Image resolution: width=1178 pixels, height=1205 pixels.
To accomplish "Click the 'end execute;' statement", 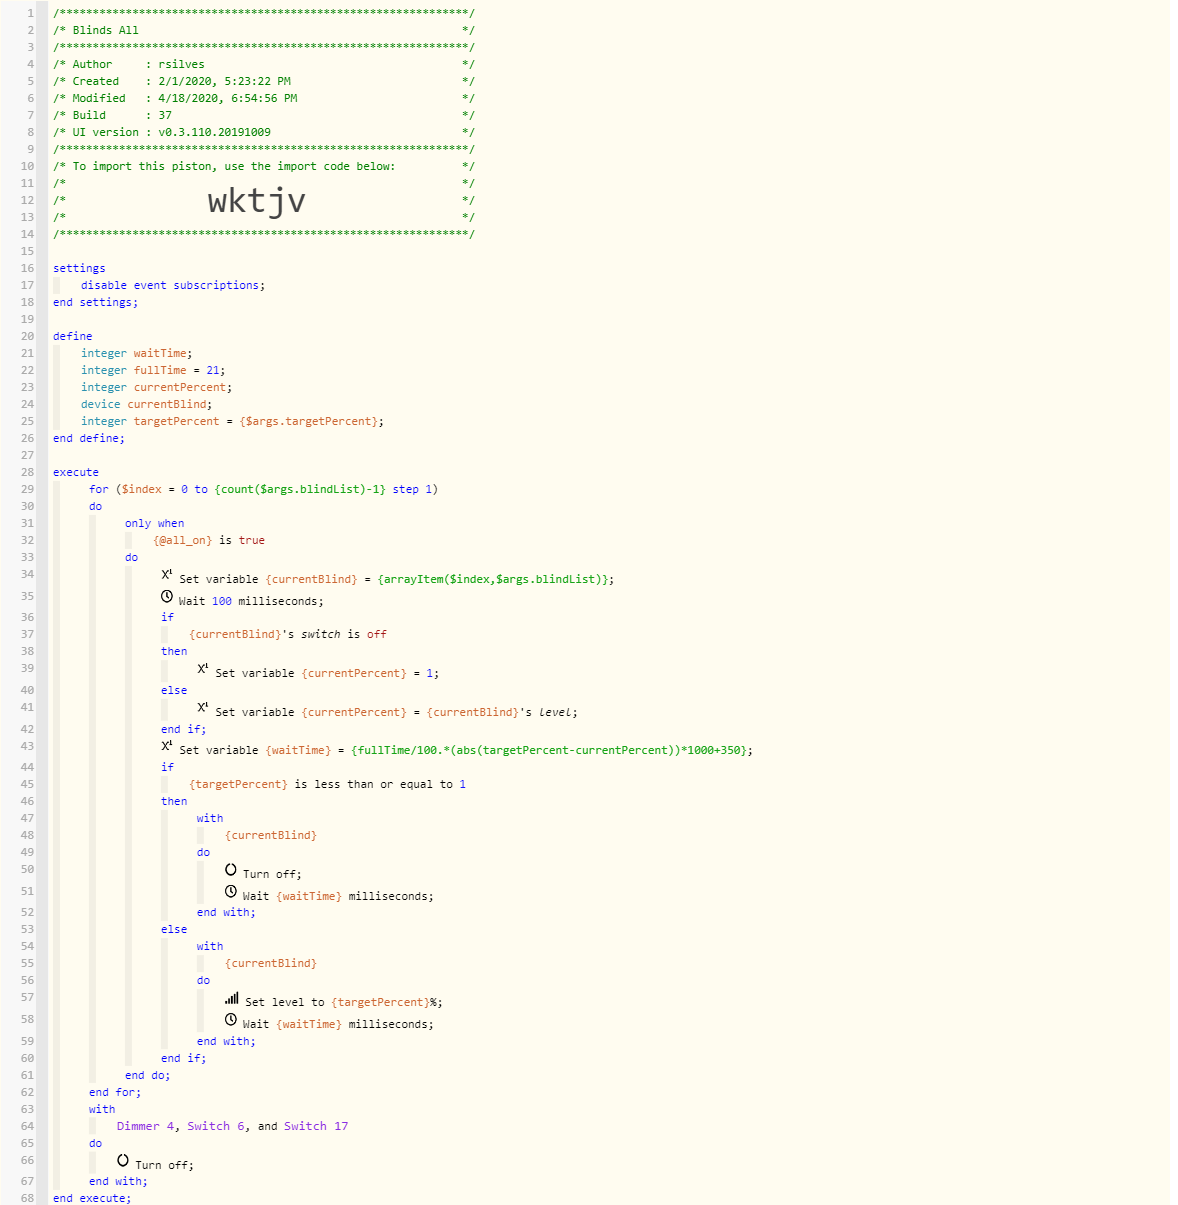I will 92,1198.
